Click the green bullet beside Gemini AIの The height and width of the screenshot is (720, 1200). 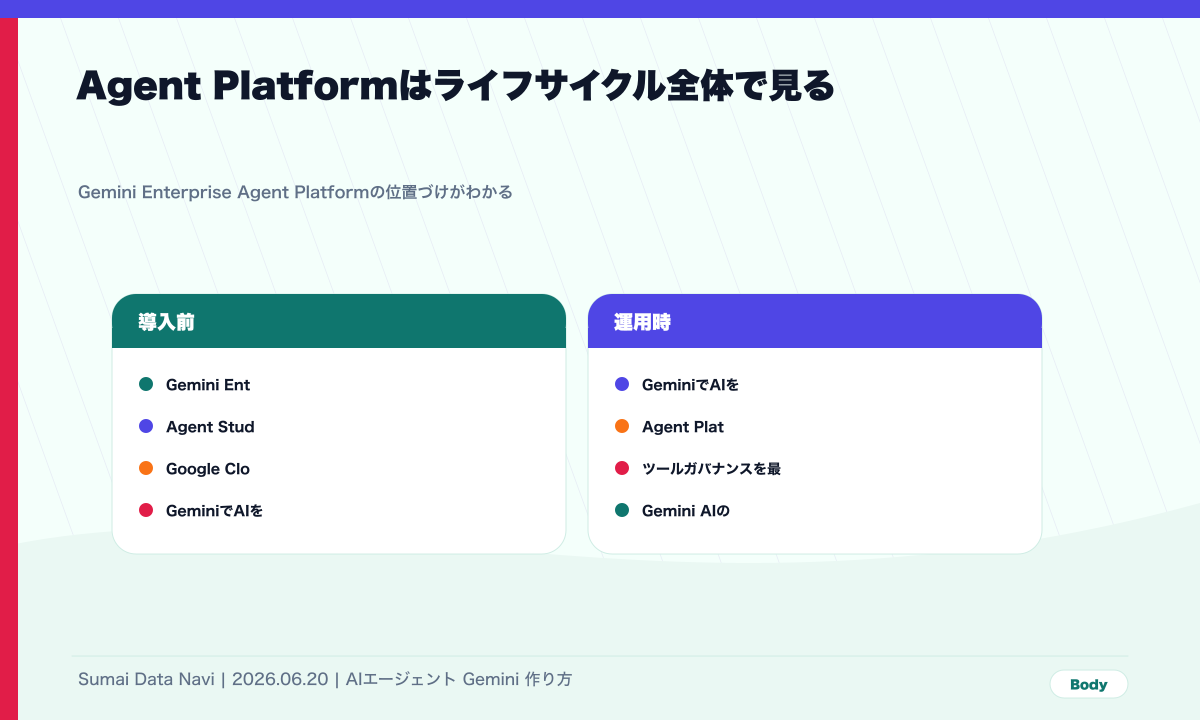622,510
